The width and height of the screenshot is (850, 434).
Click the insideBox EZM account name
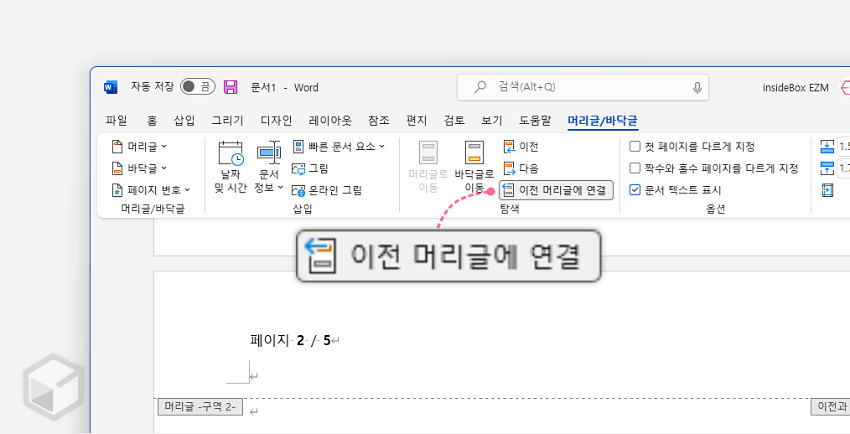pyautogui.click(x=795, y=87)
